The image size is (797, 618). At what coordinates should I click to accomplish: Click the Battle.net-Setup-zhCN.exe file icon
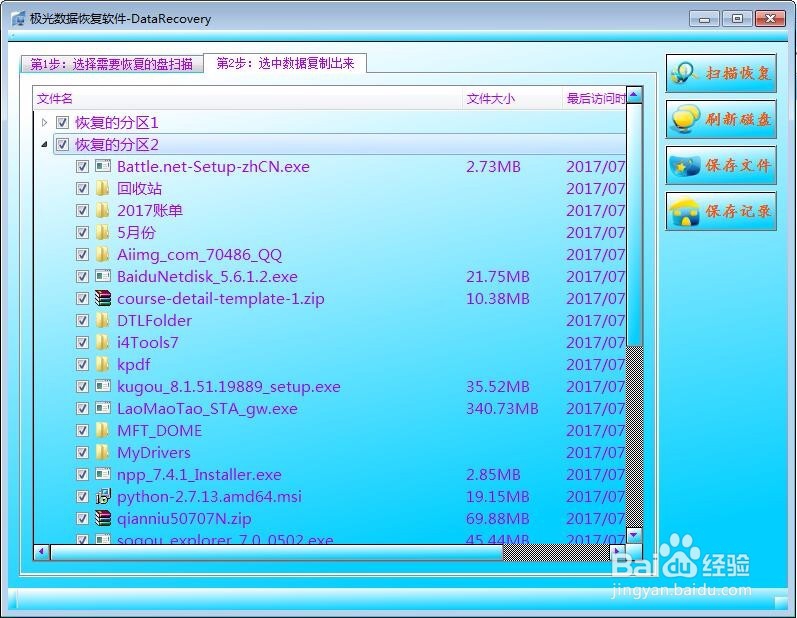(x=103, y=166)
